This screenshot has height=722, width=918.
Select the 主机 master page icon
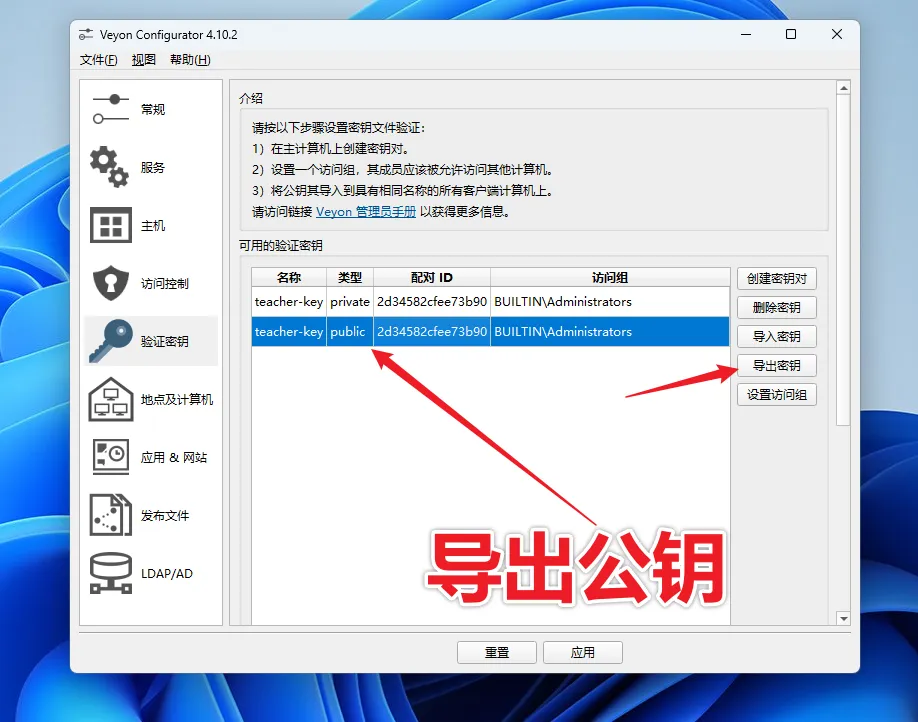pos(111,225)
